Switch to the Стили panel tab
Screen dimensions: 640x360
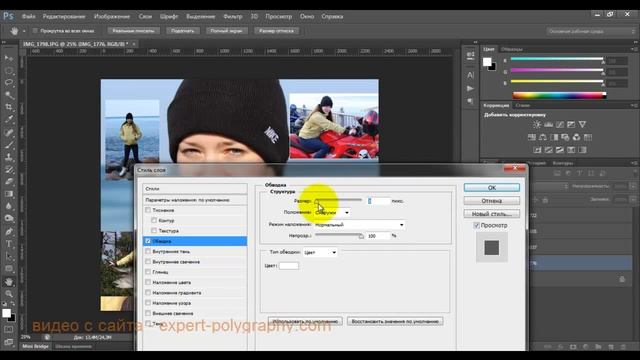point(522,105)
